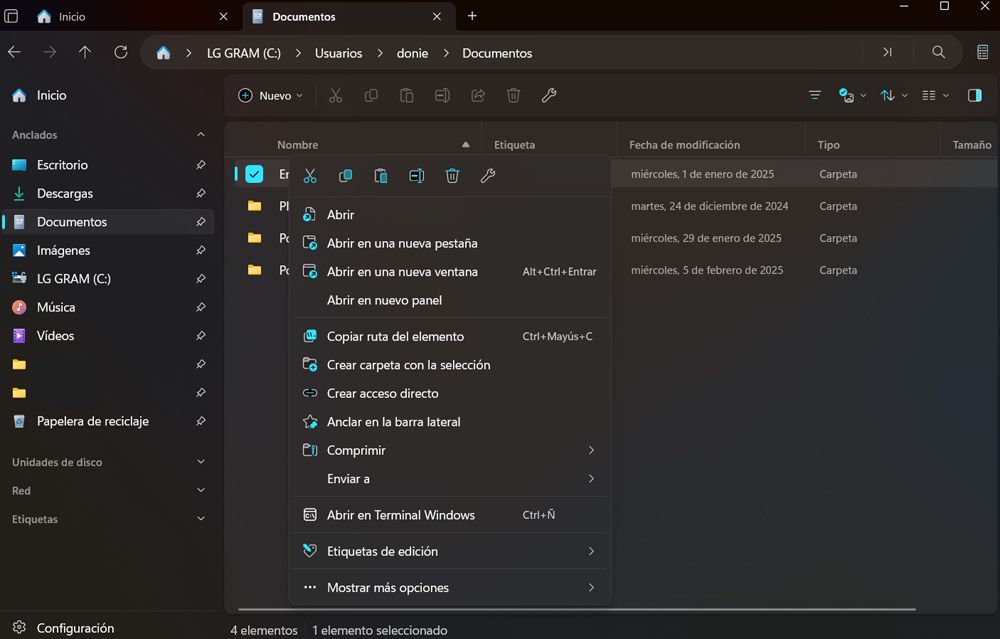Select Abrir en Terminal Windows
This screenshot has width=1000, height=639.
click(450, 515)
